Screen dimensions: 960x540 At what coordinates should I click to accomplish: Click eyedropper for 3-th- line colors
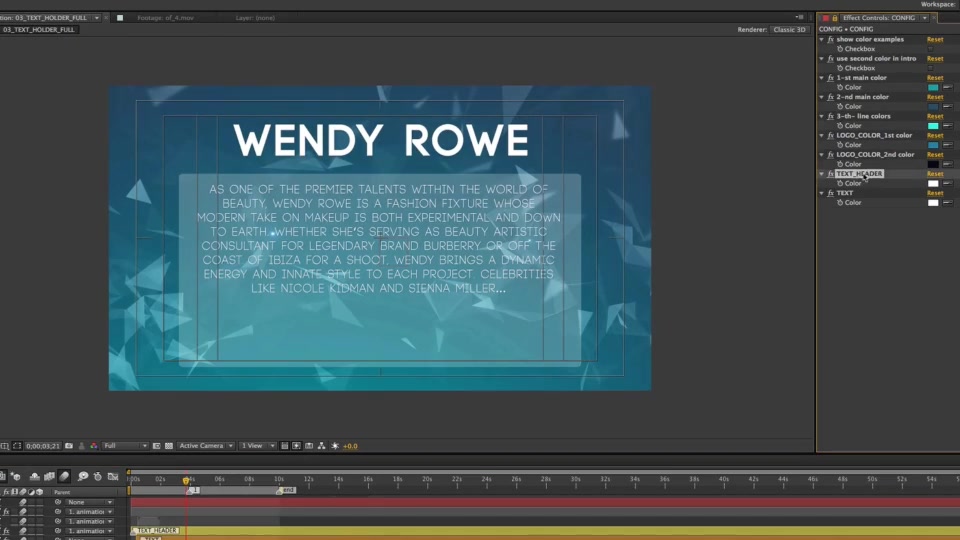[948, 126]
